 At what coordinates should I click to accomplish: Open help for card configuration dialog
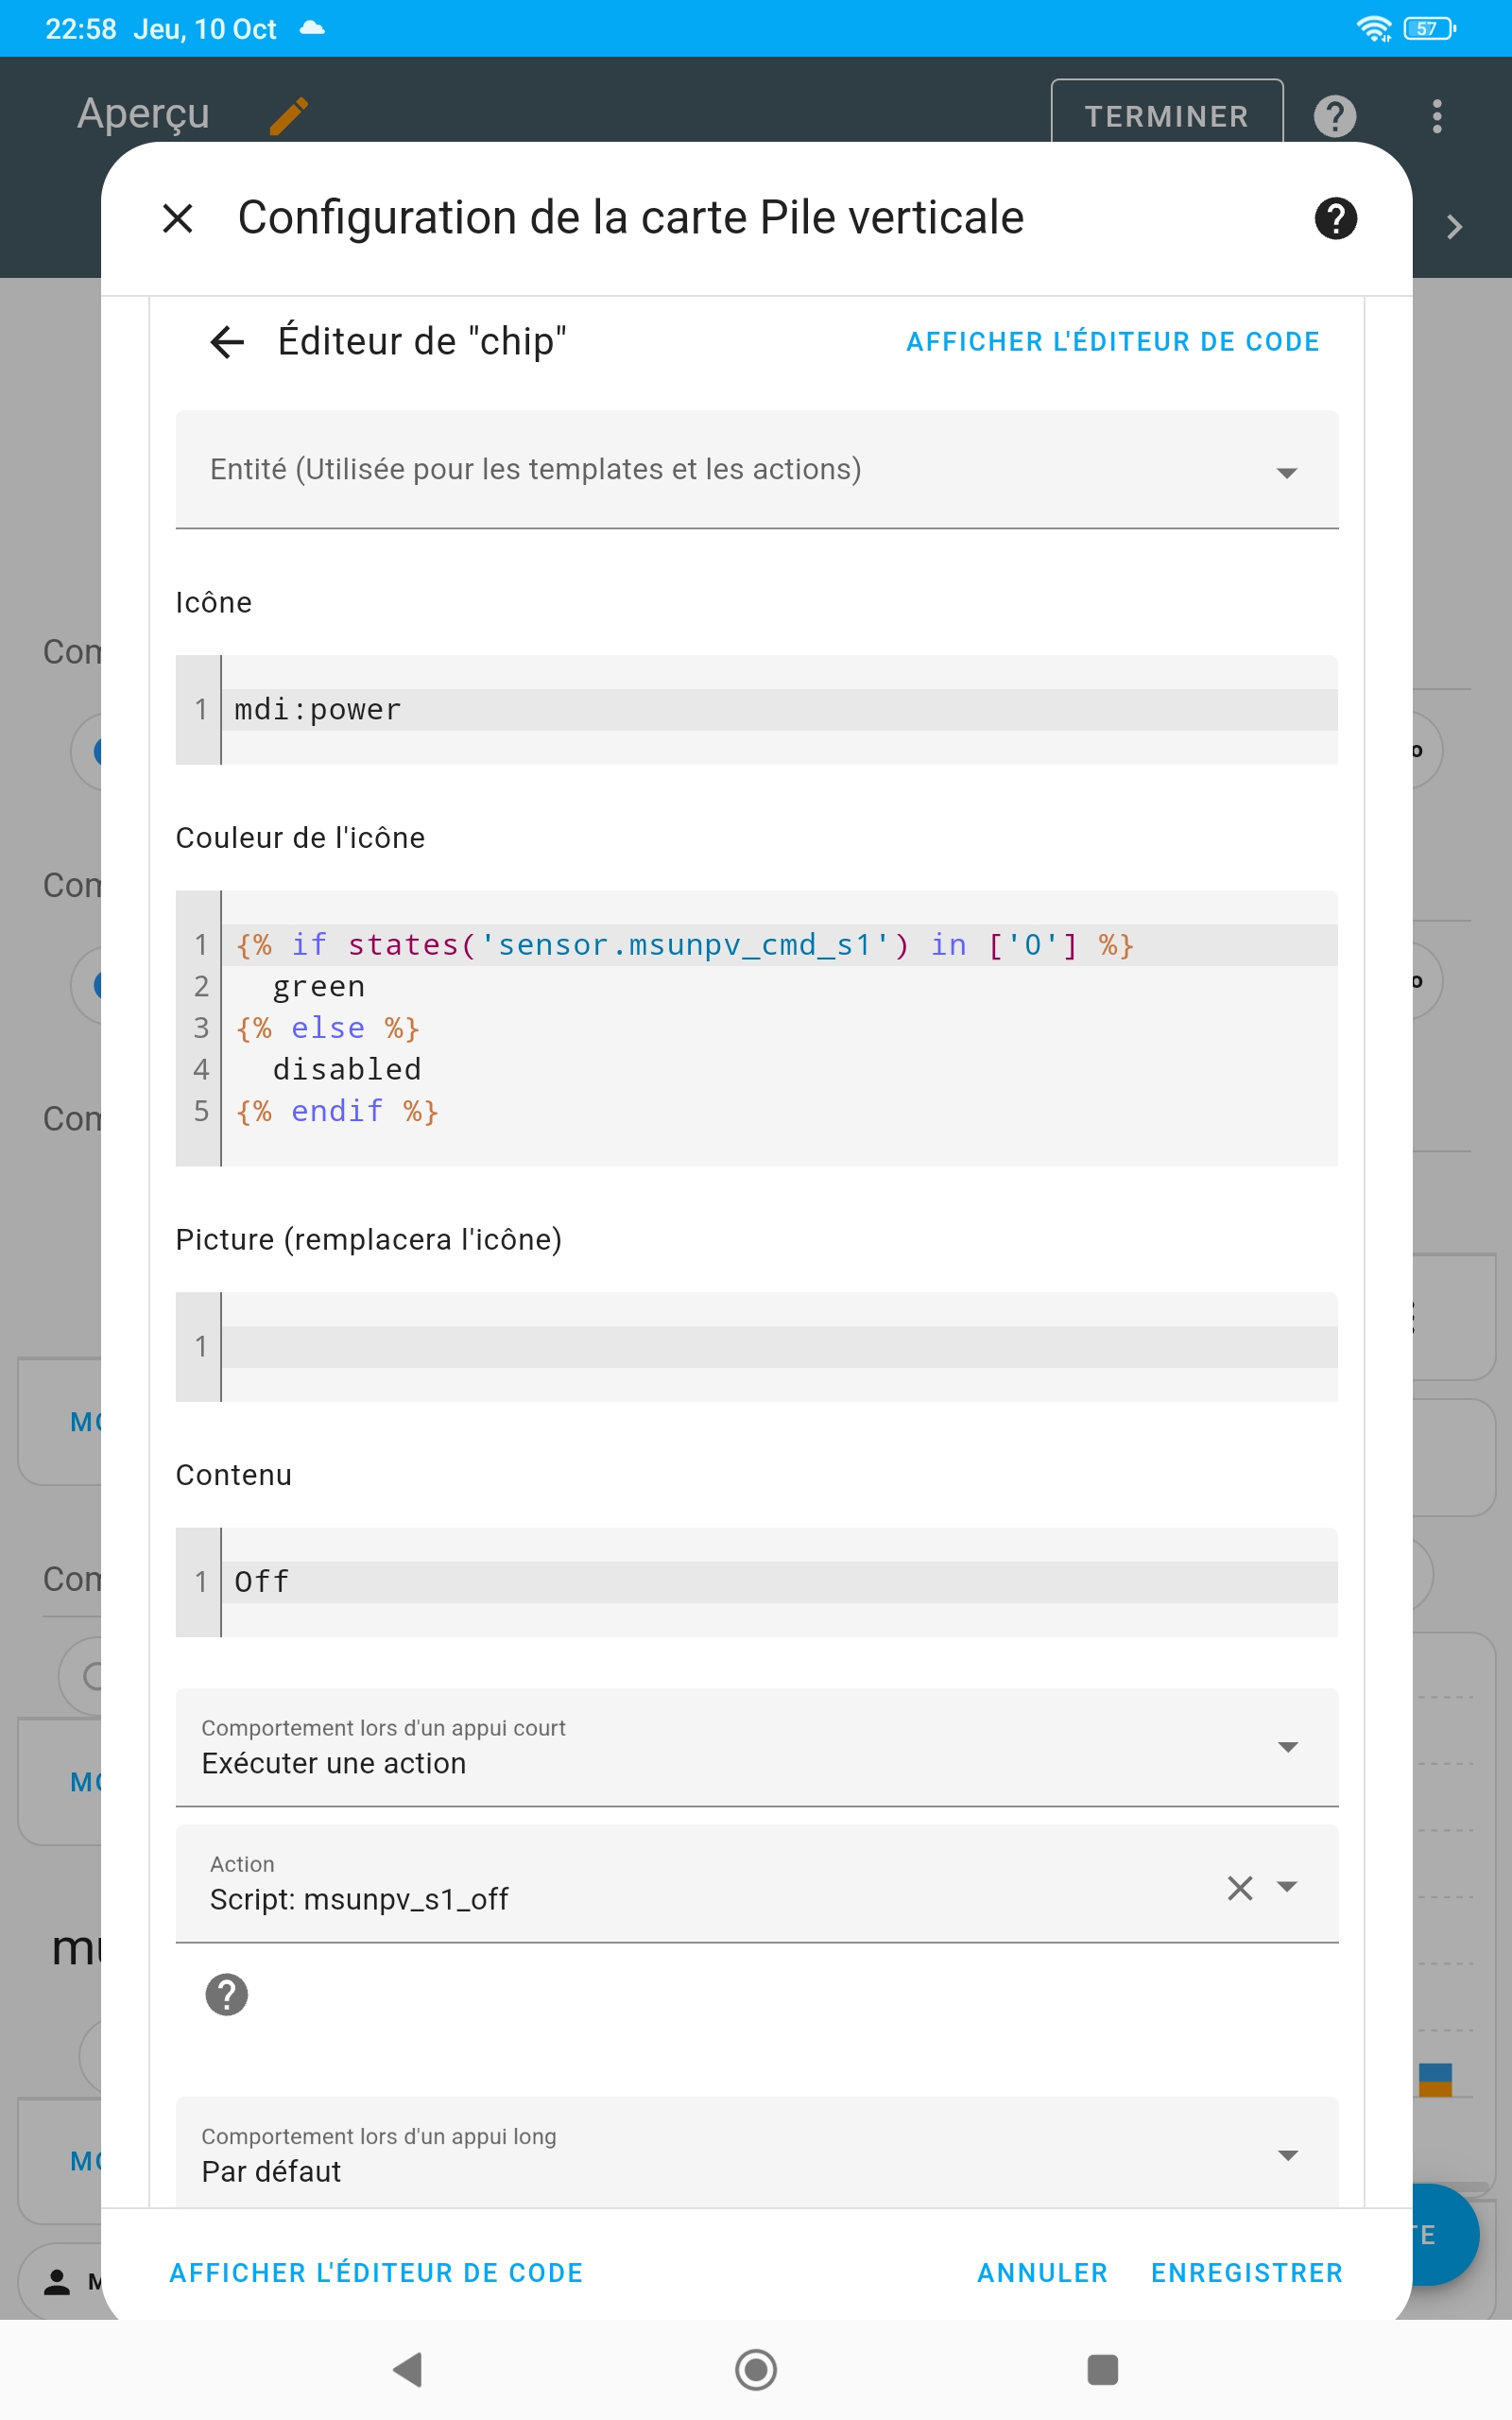[x=1335, y=218]
